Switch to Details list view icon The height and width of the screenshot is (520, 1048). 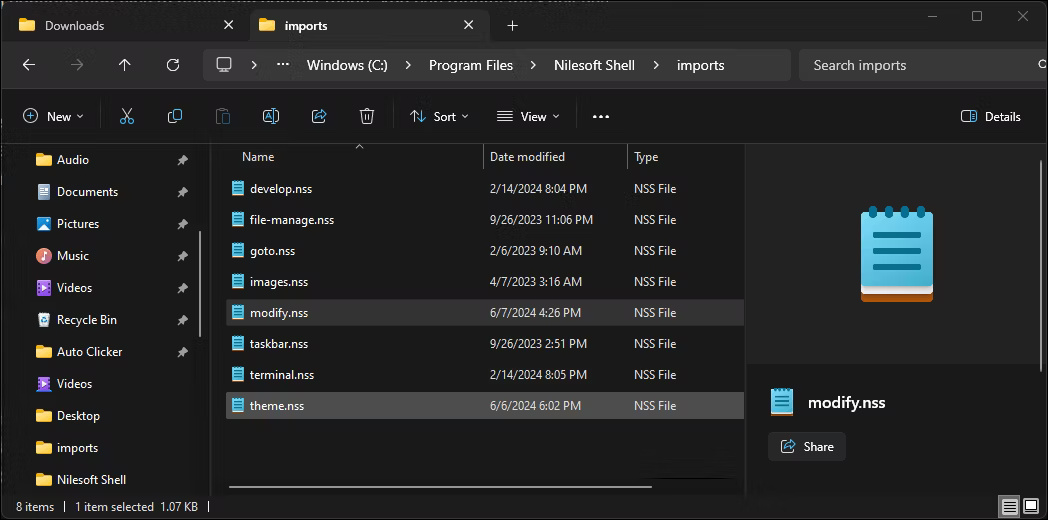[x=1009, y=506]
